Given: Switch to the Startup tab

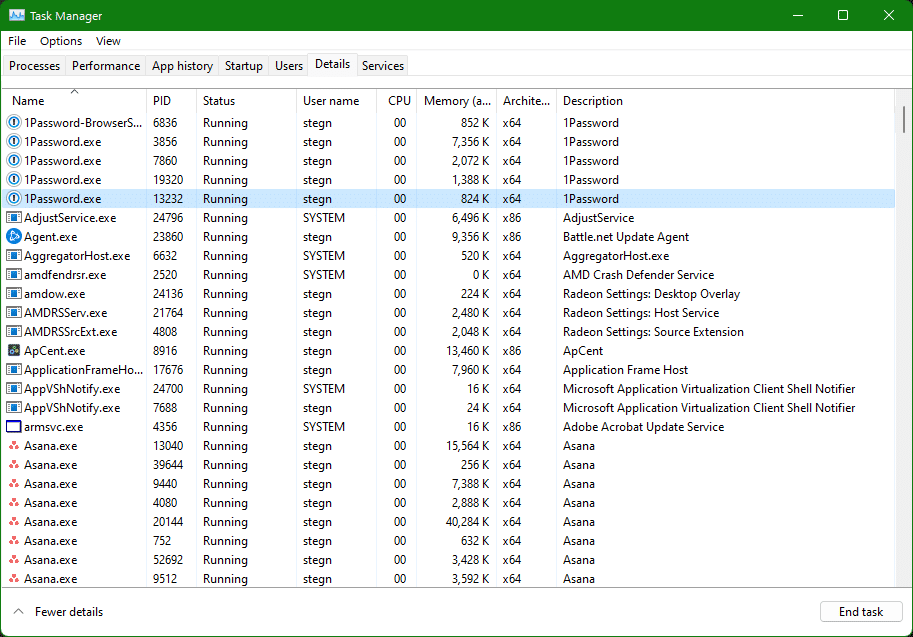Looking at the screenshot, I should point(243,66).
